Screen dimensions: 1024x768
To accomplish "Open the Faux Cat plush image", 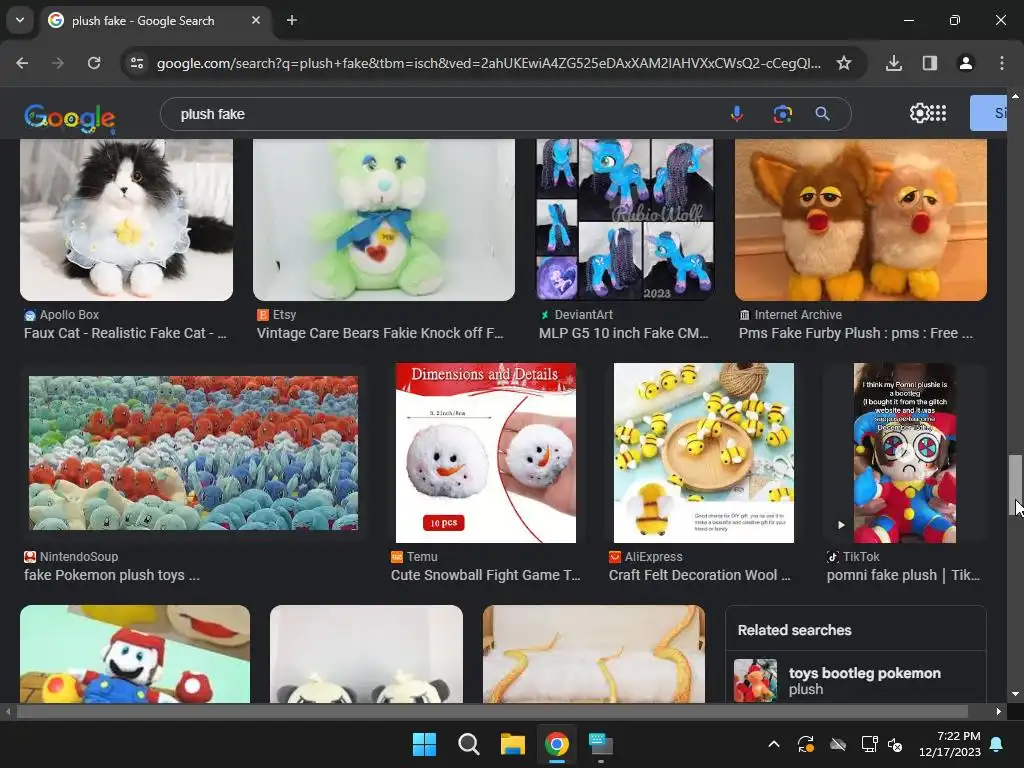I will click(x=127, y=219).
